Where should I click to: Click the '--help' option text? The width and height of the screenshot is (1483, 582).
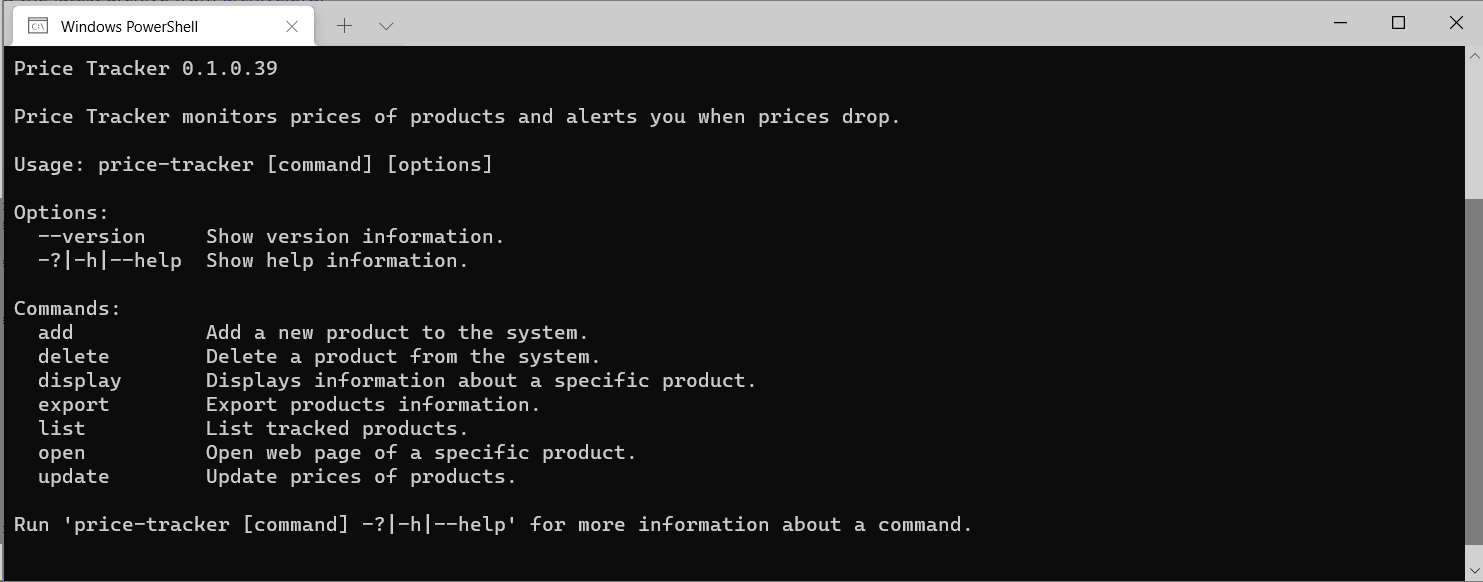pyautogui.click(x=147, y=260)
